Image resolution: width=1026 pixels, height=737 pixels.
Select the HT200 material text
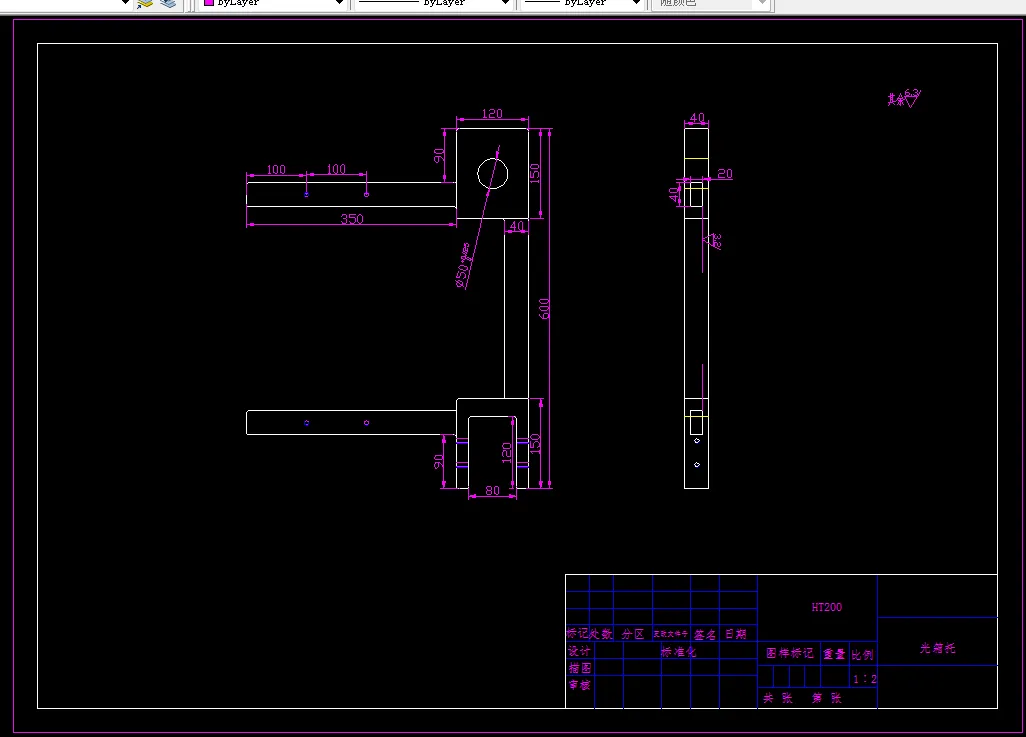(x=826, y=607)
